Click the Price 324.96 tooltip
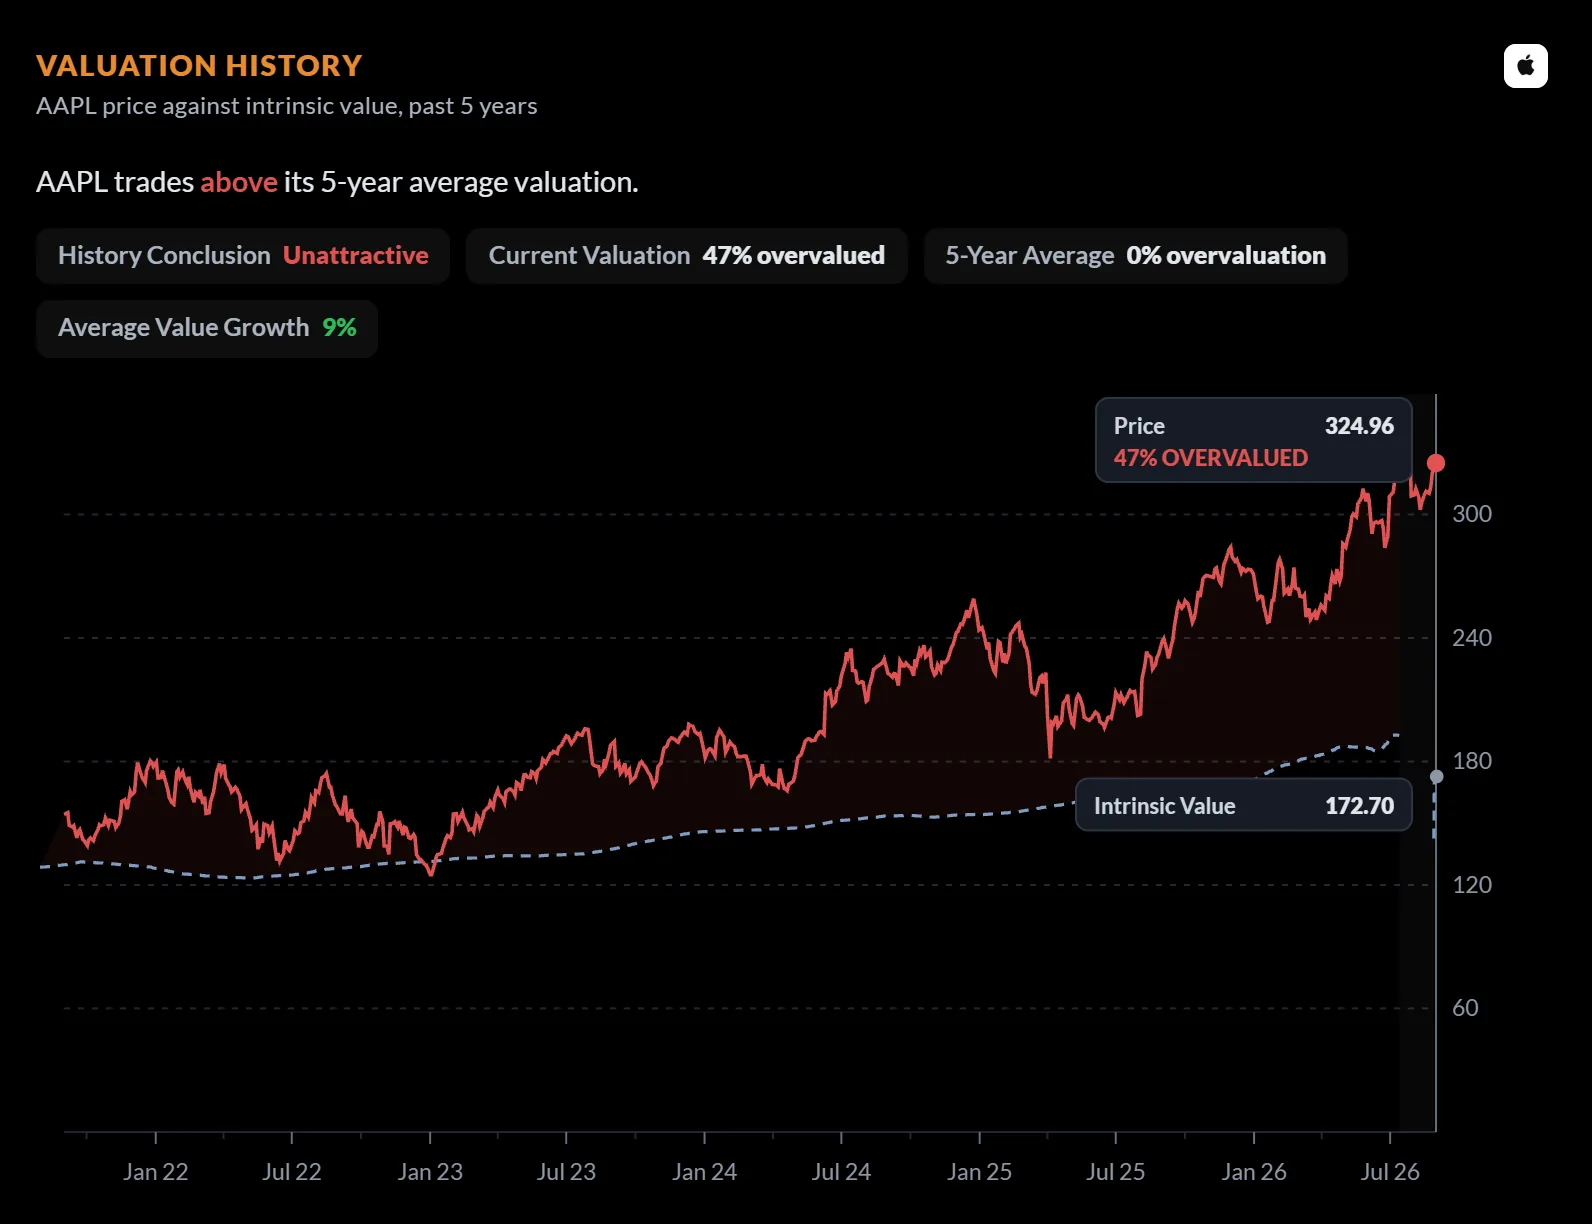 pos(1254,441)
